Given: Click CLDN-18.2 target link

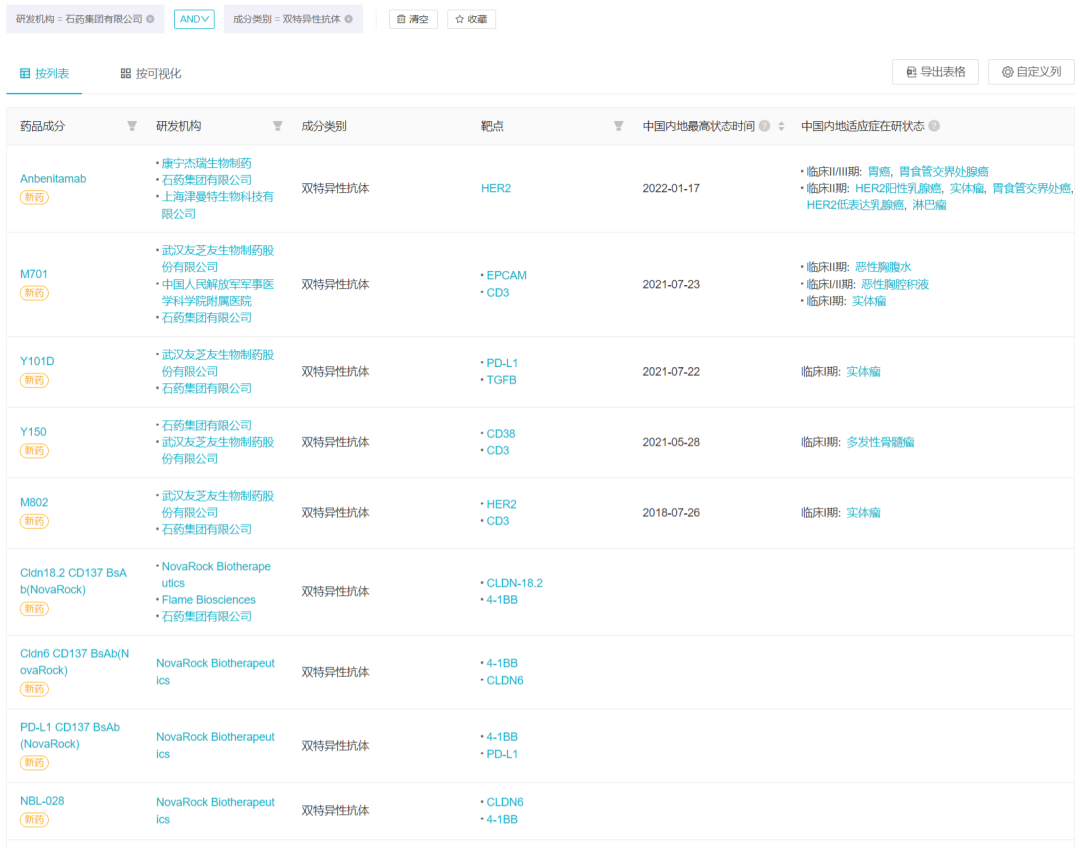Looking at the screenshot, I should [x=515, y=583].
